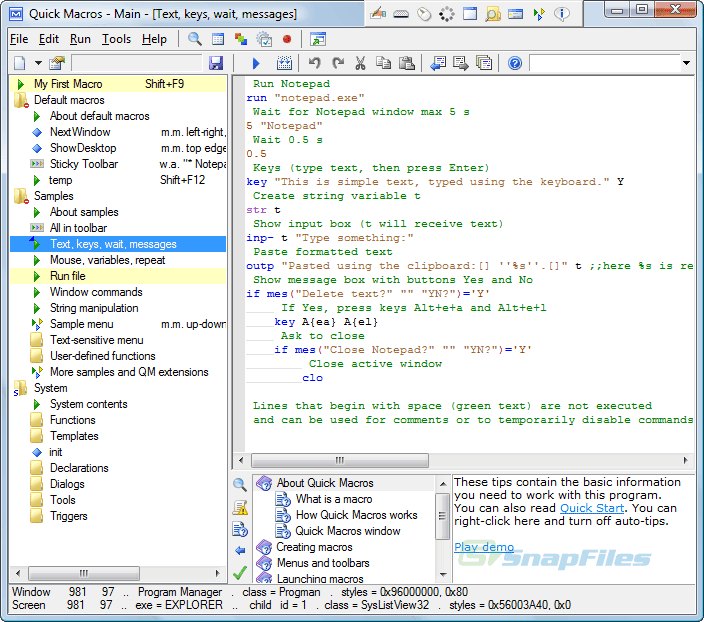Collapse the System folder

pyautogui.click(x=20, y=388)
